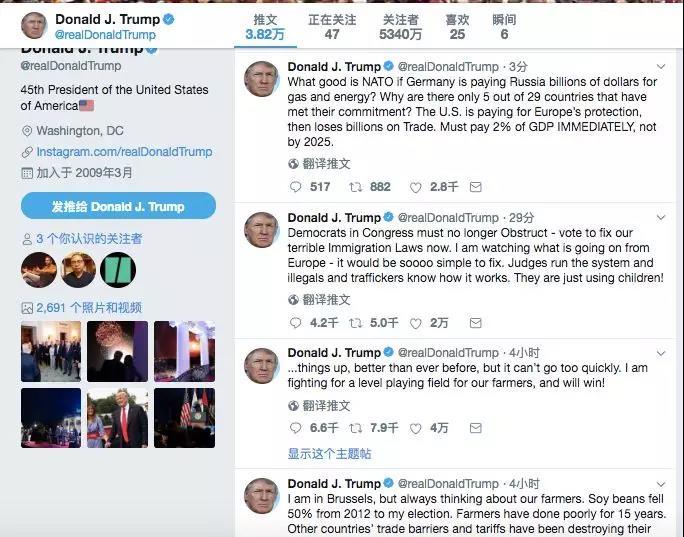Image resolution: width=684 pixels, height=537 pixels.
Task: Click 发推给 Donald J. Trump button
Action: tap(118, 206)
